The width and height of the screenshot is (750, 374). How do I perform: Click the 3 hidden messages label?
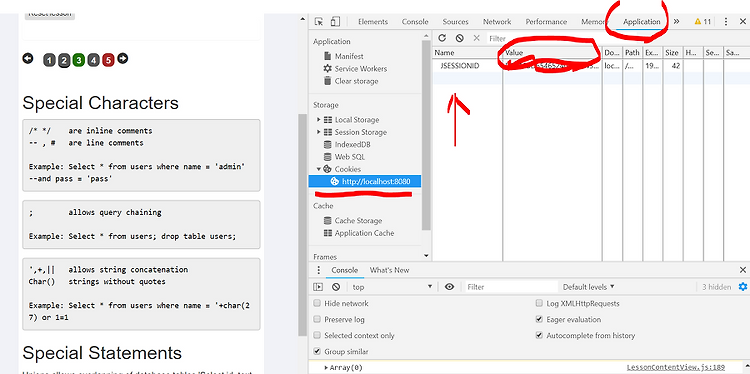717,287
